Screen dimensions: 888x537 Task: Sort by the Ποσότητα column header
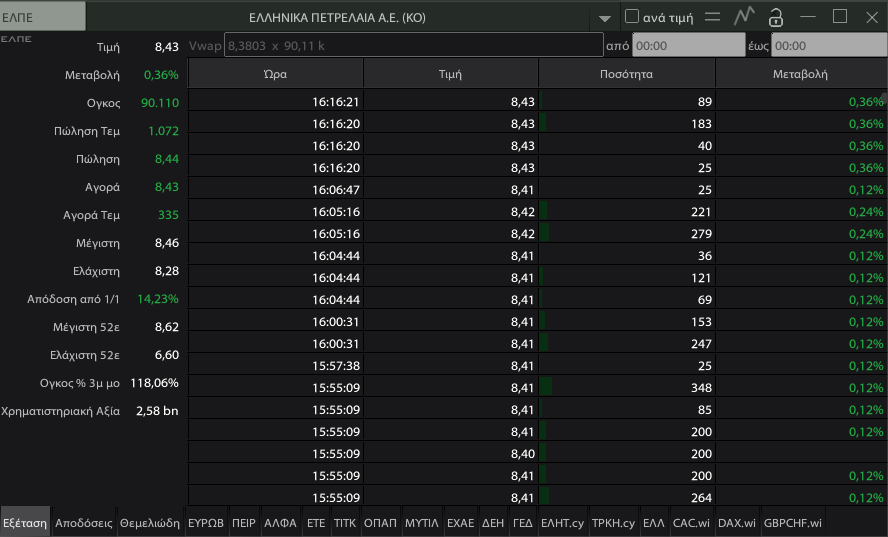tap(626, 74)
